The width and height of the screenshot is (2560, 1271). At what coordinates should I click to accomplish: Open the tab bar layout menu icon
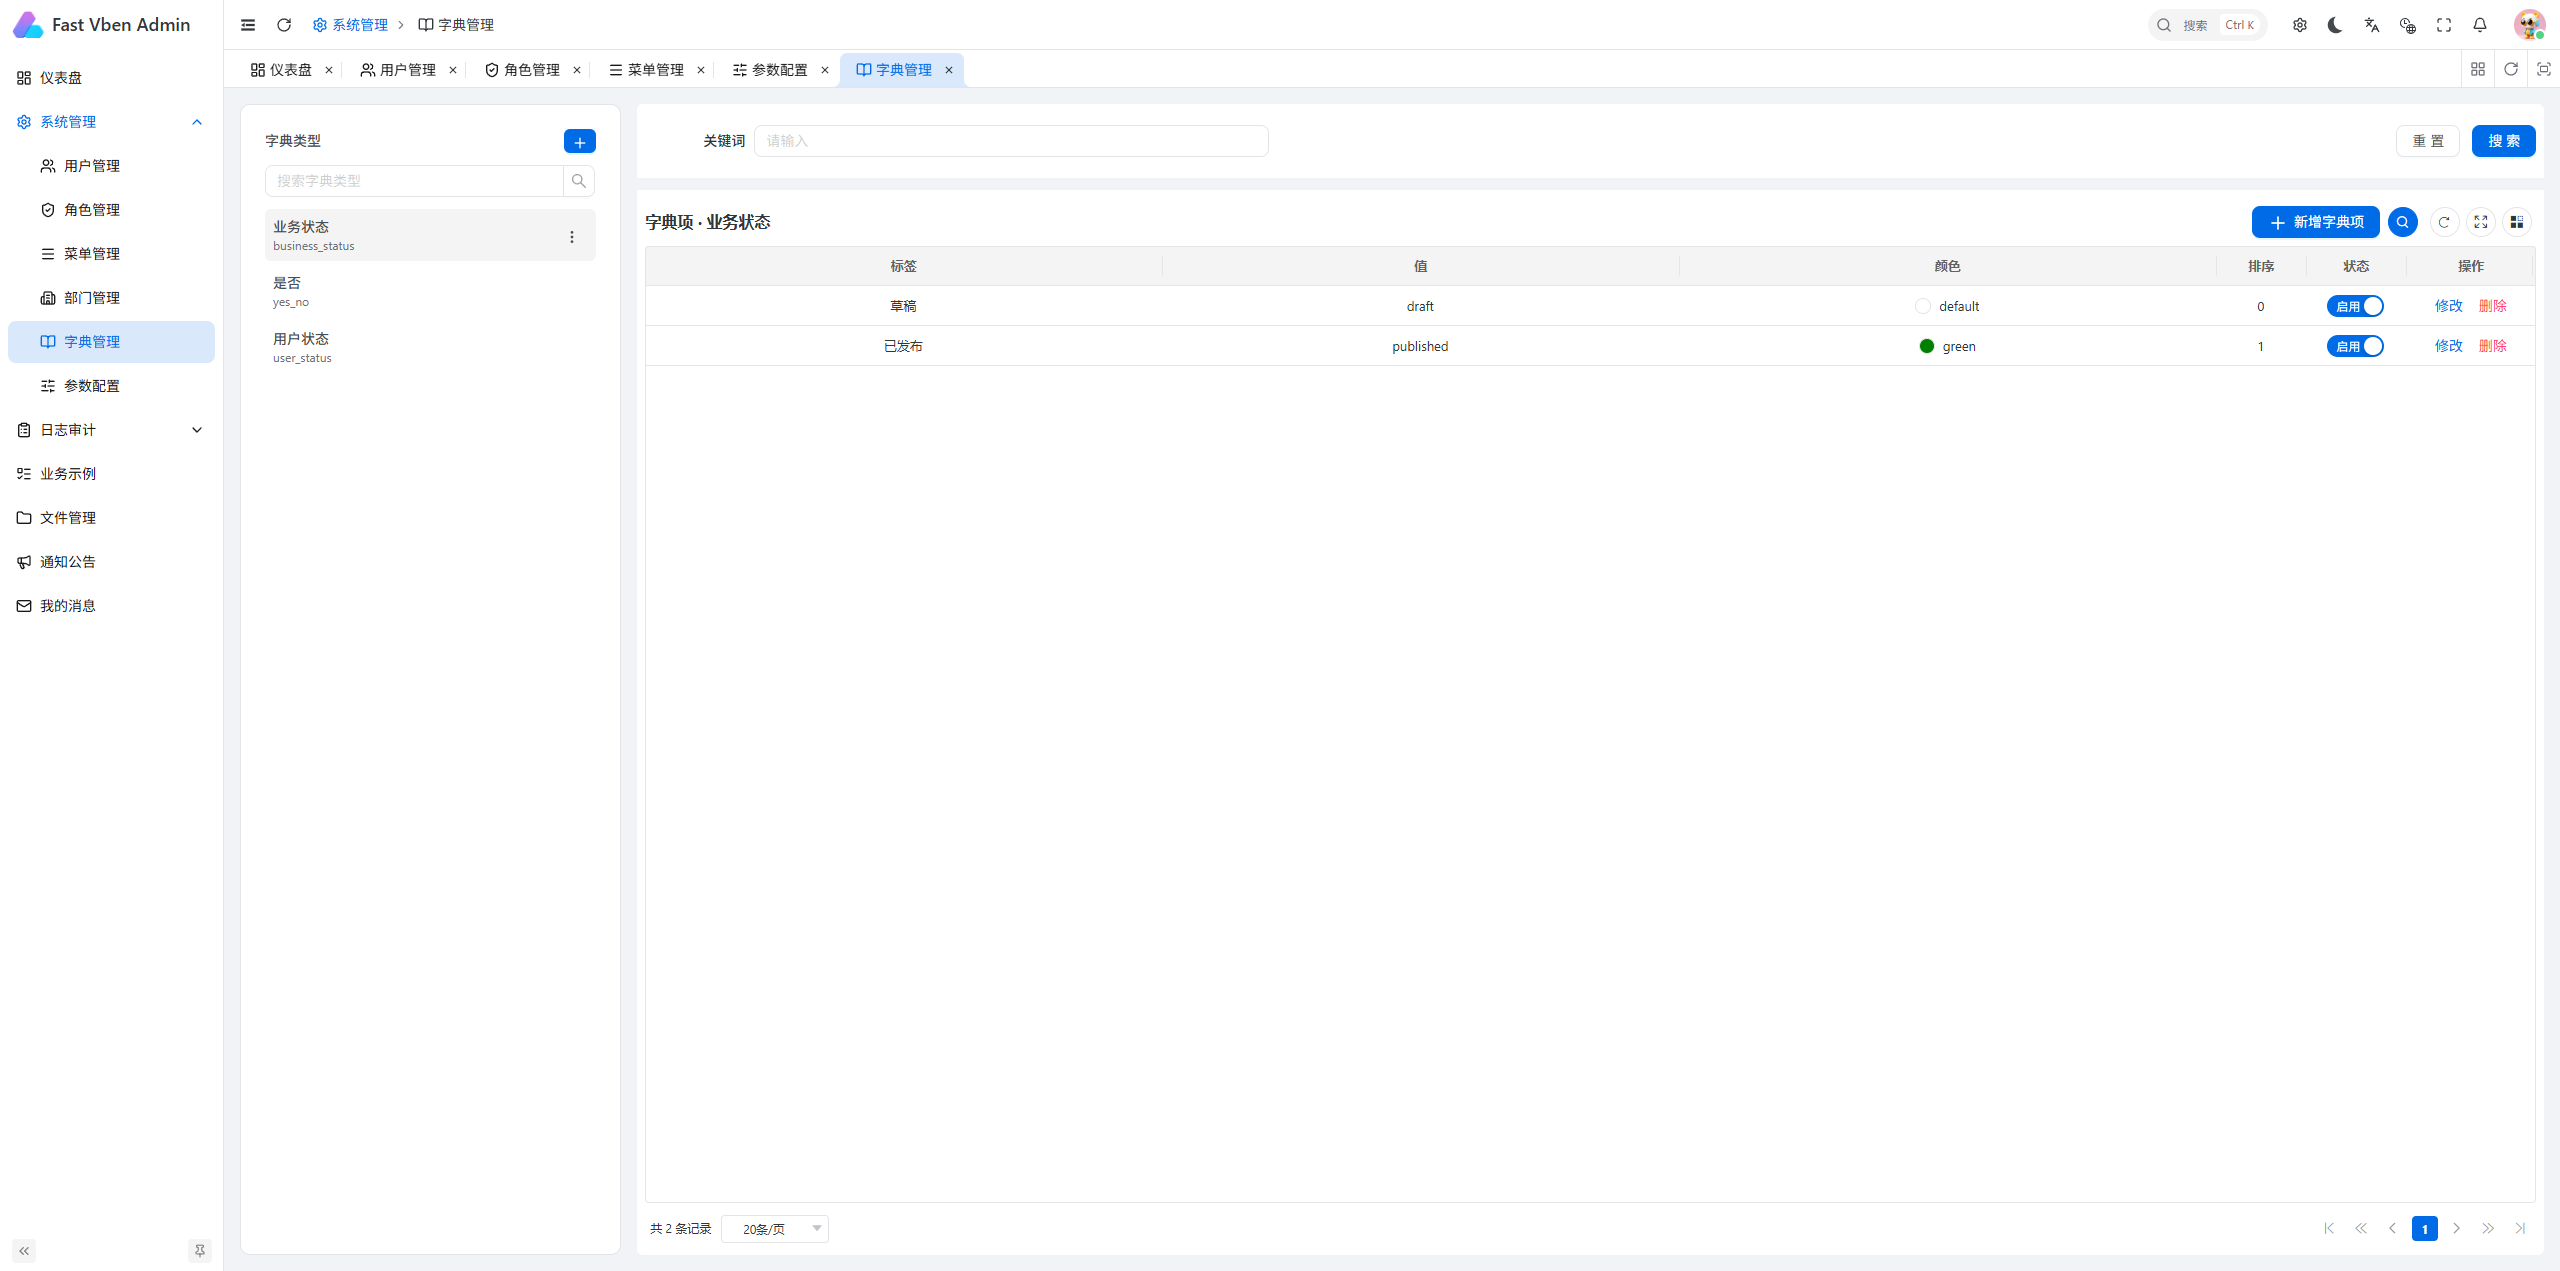click(2478, 69)
